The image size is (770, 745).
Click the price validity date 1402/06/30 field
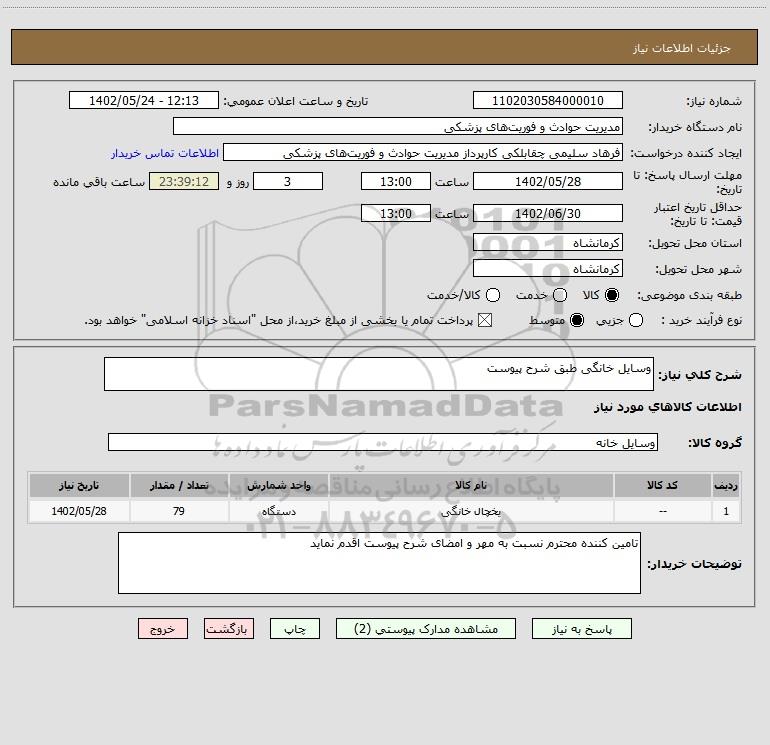click(548, 214)
